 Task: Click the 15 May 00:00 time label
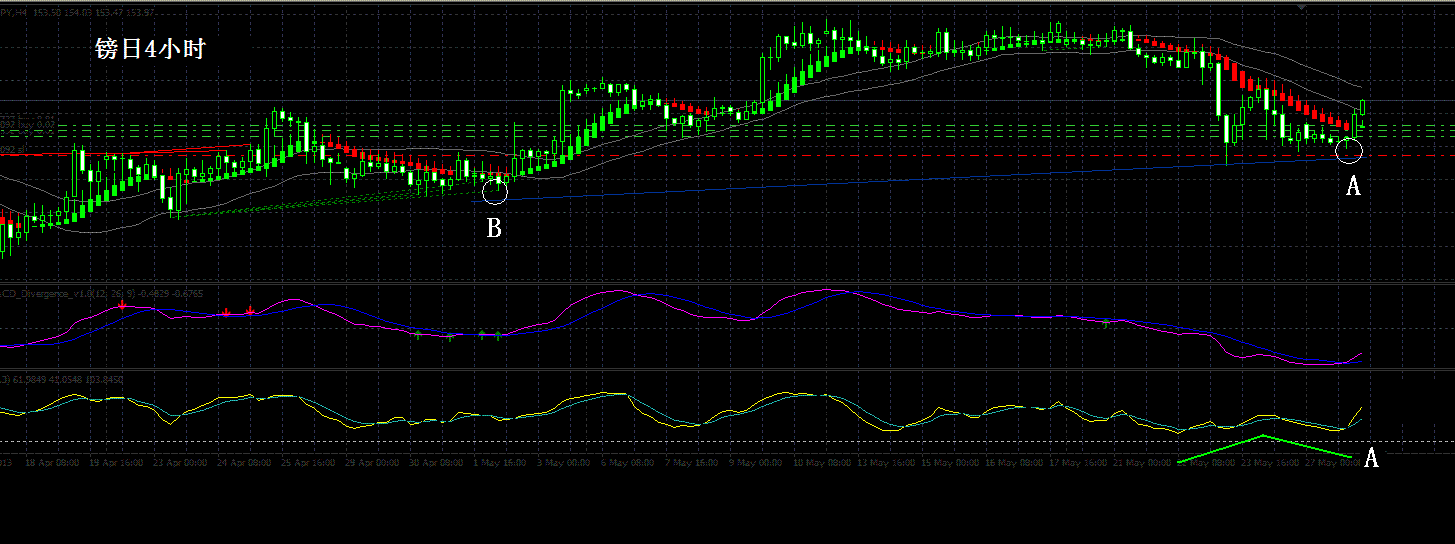click(x=950, y=462)
